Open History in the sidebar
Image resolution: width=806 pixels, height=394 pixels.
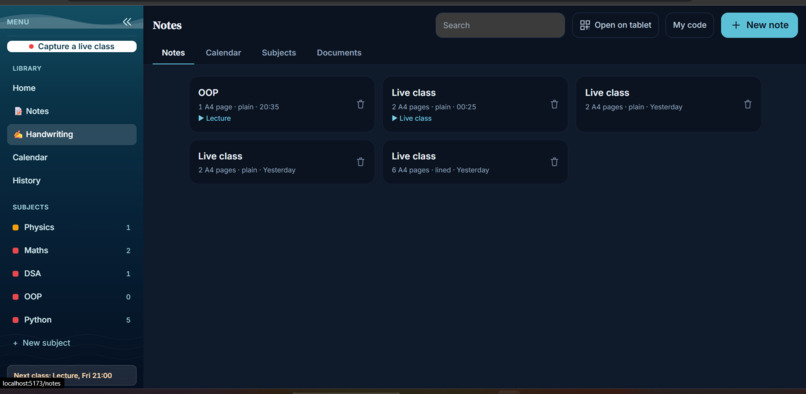pos(72,181)
